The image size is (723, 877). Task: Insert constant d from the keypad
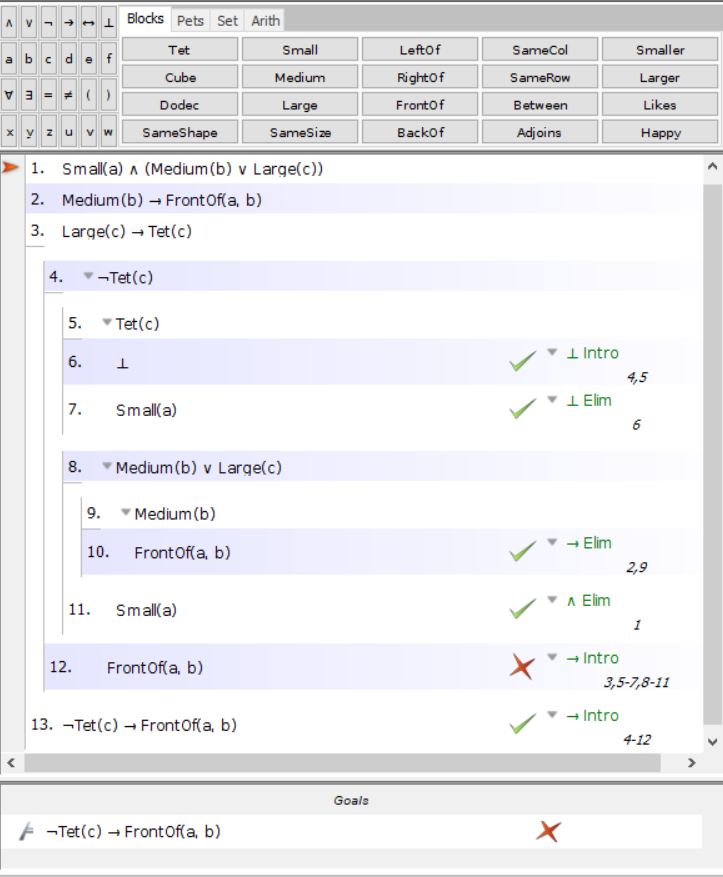point(69,59)
